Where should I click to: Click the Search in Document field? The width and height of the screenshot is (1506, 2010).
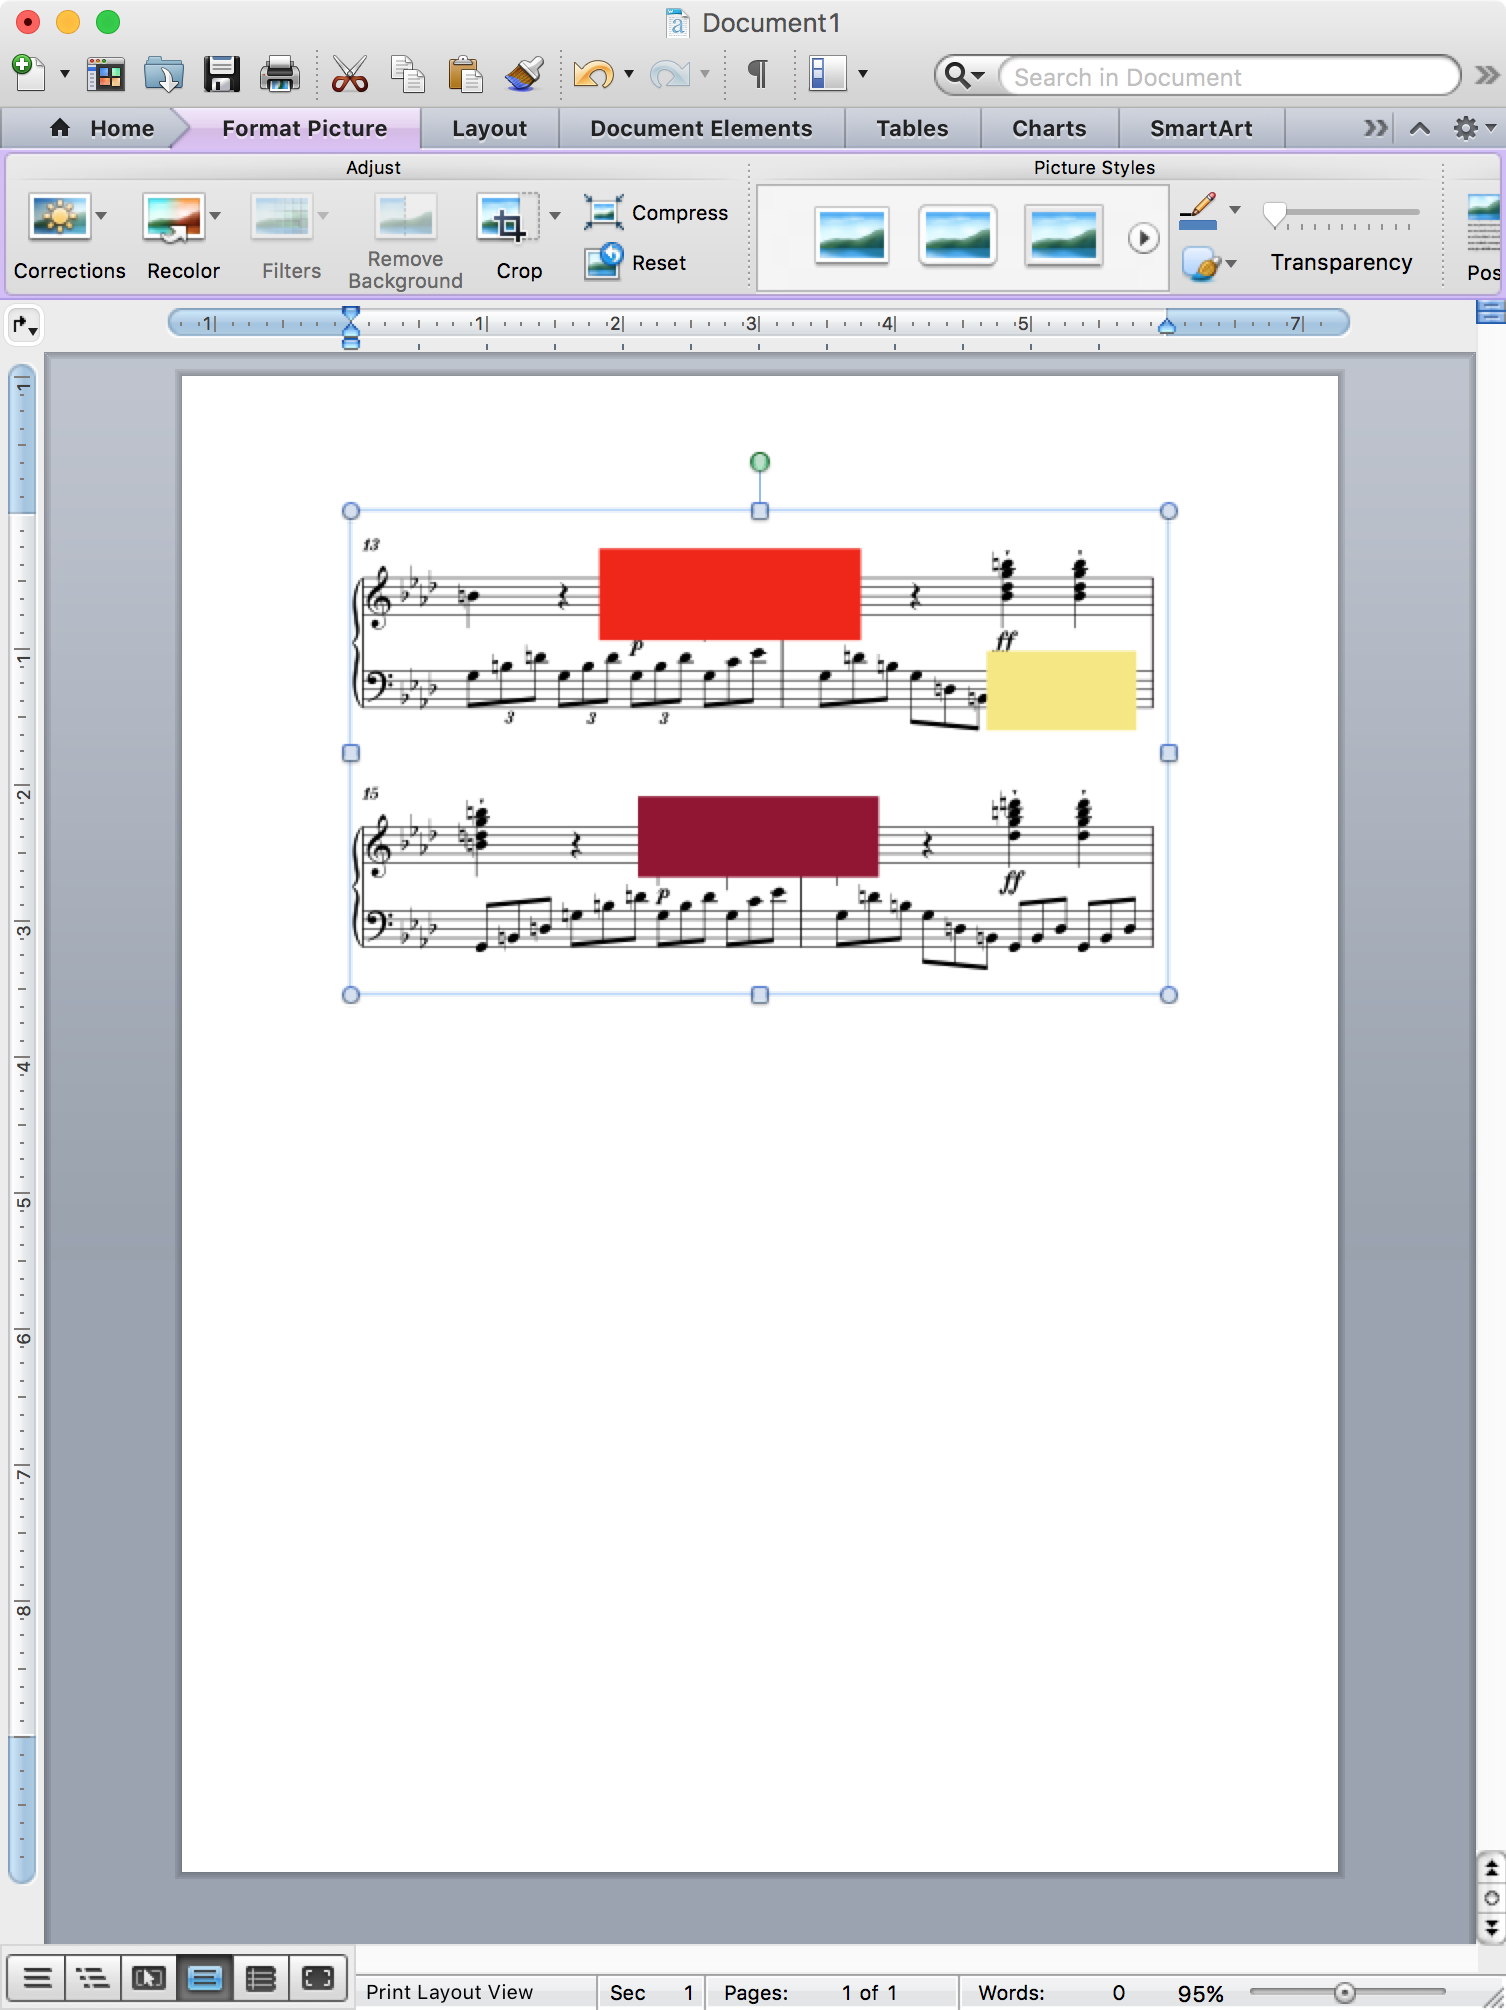[1229, 76]
